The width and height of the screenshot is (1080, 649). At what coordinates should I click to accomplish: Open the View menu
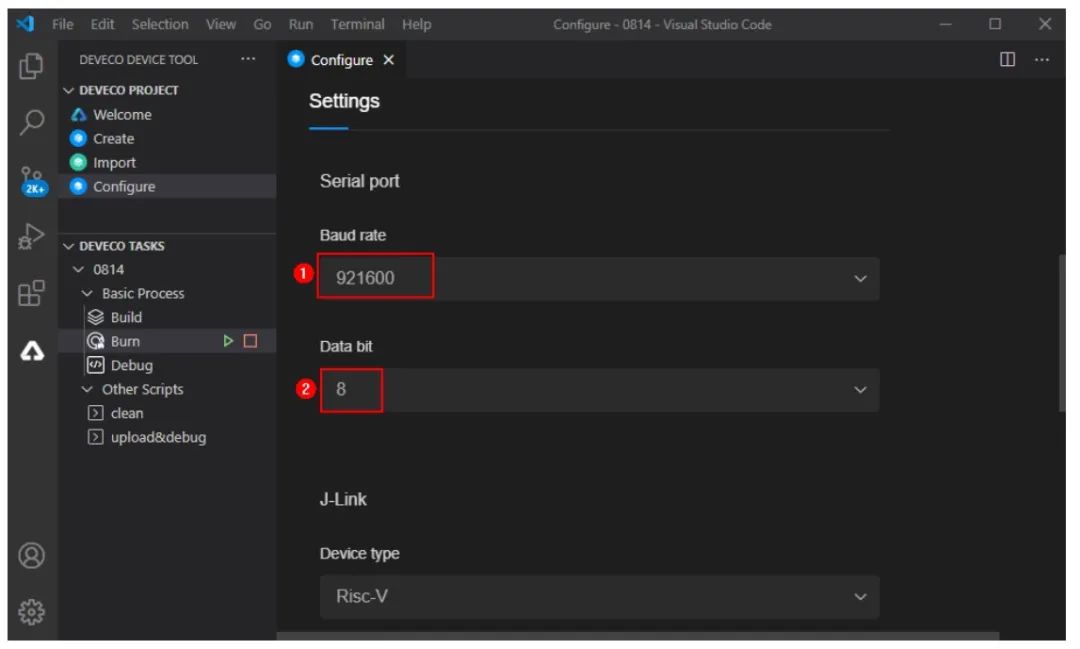220,24
